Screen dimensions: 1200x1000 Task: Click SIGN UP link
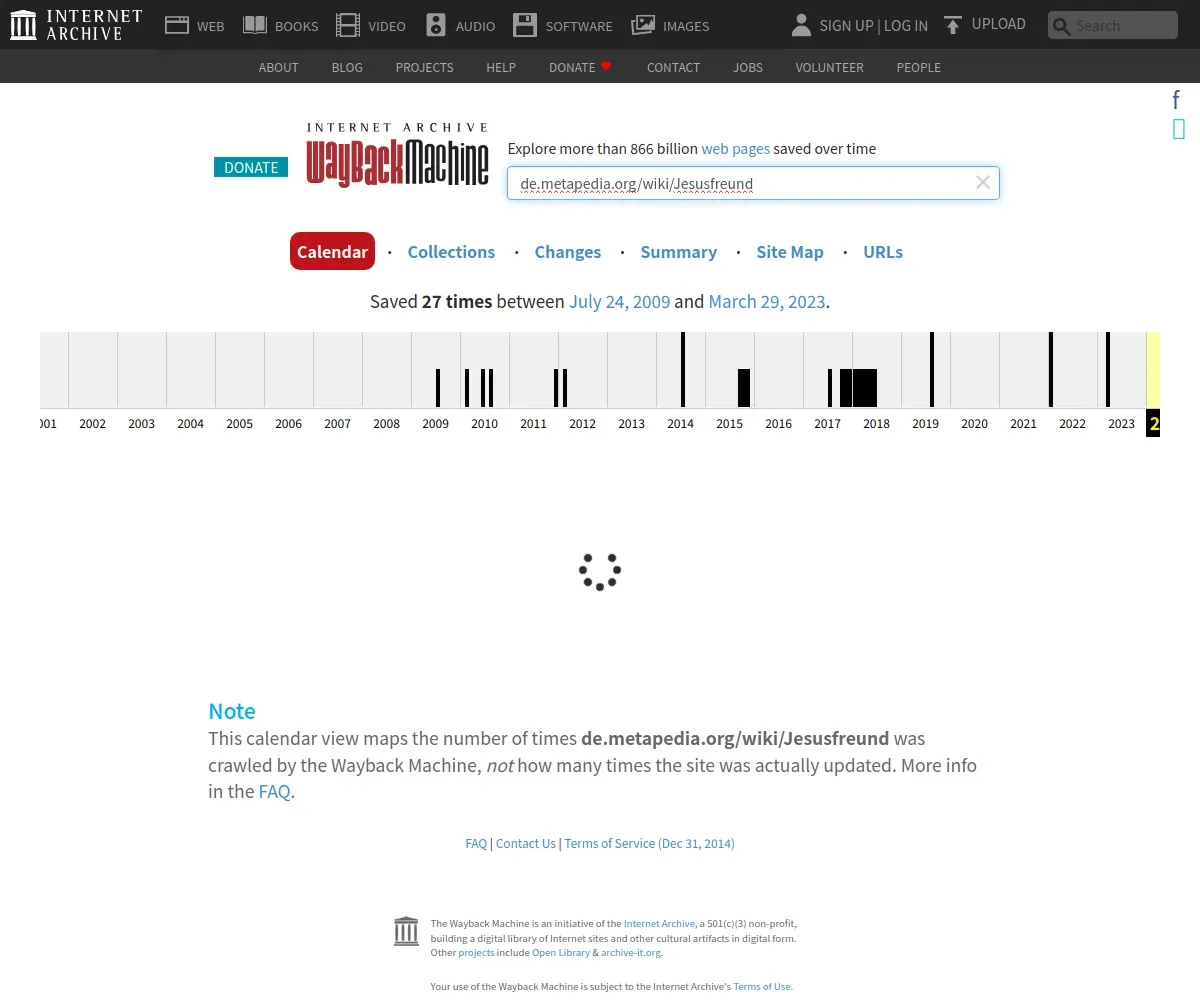(846, 25)
